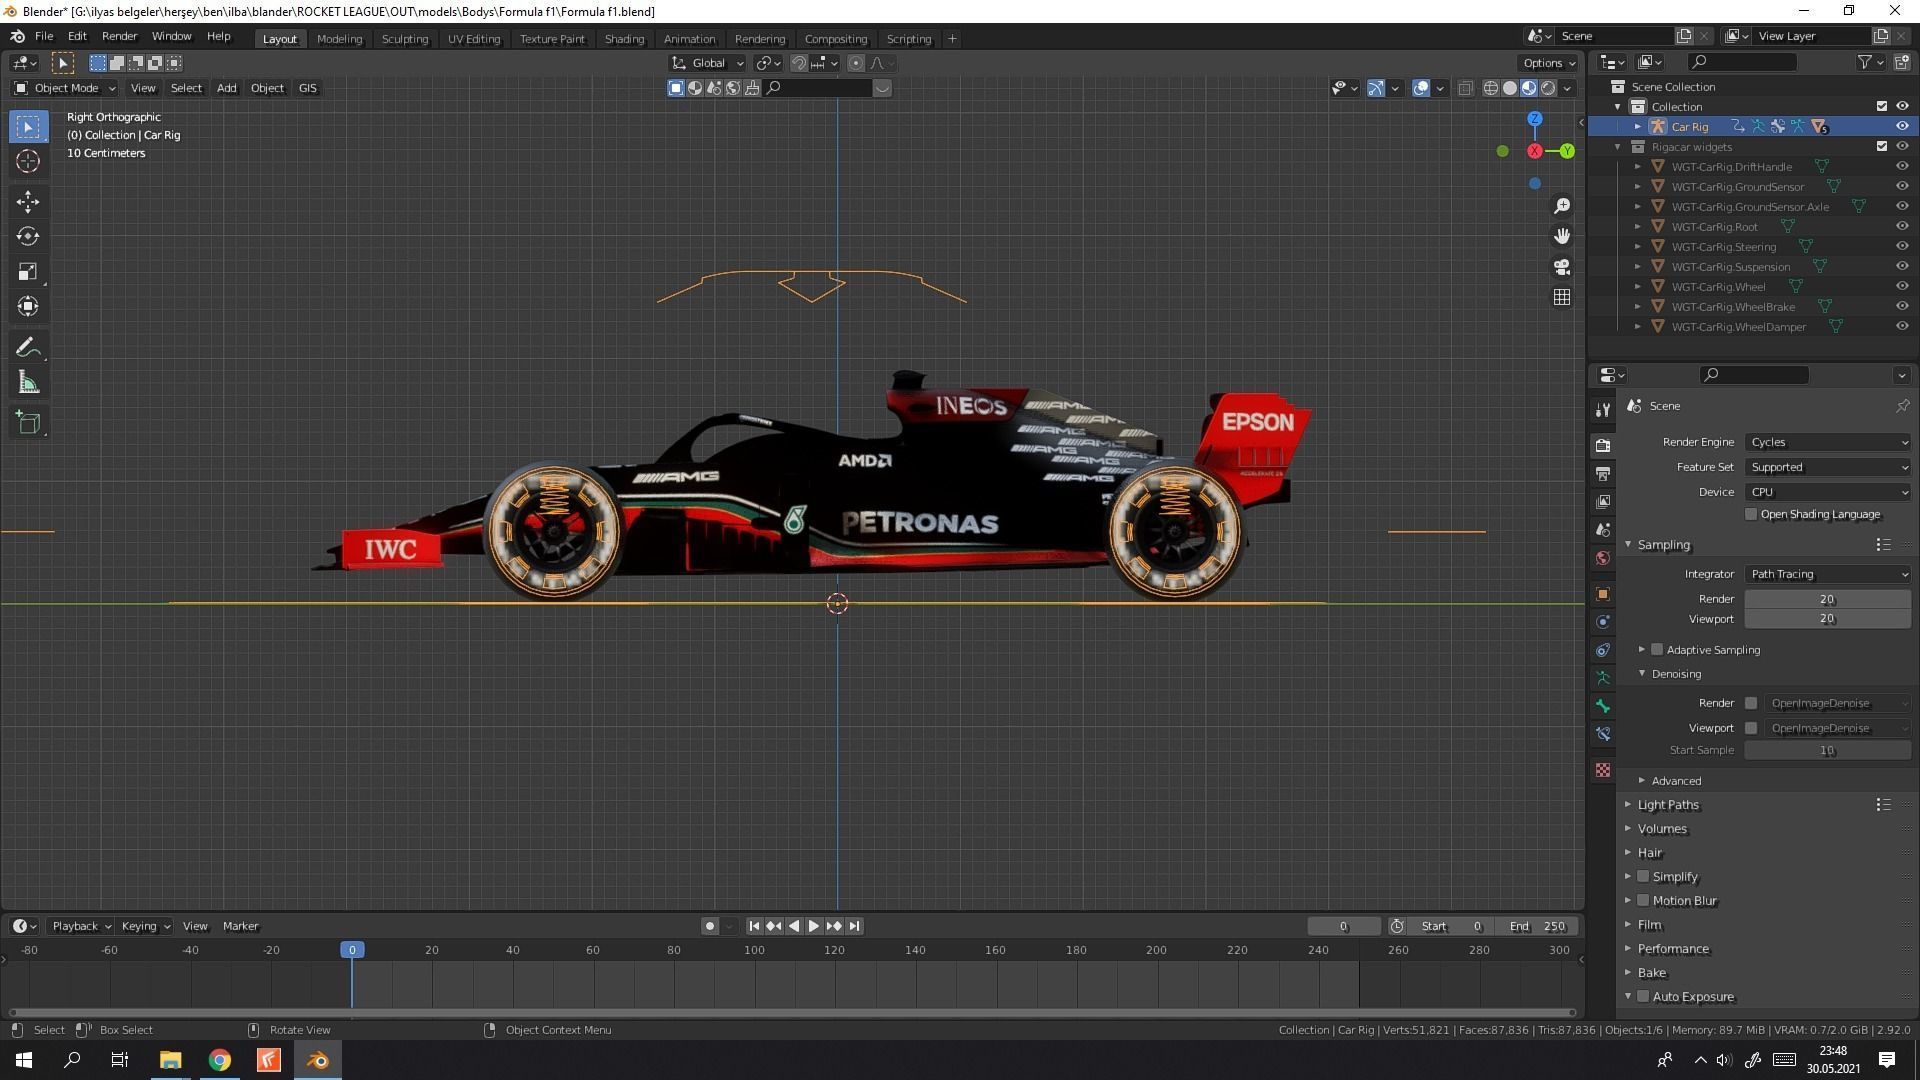Click timeline Marker menu

[240, 926]
